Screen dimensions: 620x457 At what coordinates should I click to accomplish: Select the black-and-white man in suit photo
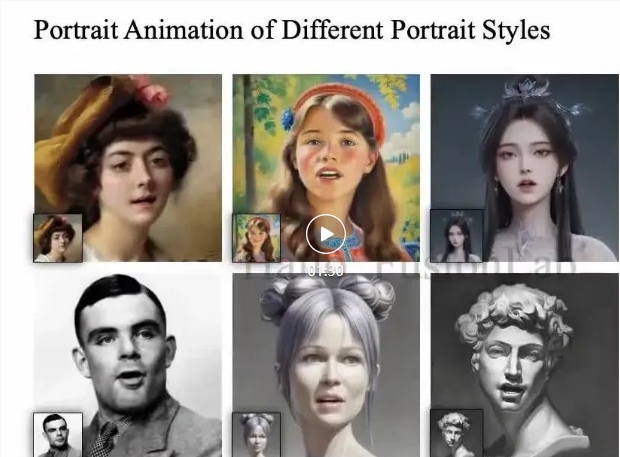128,365
